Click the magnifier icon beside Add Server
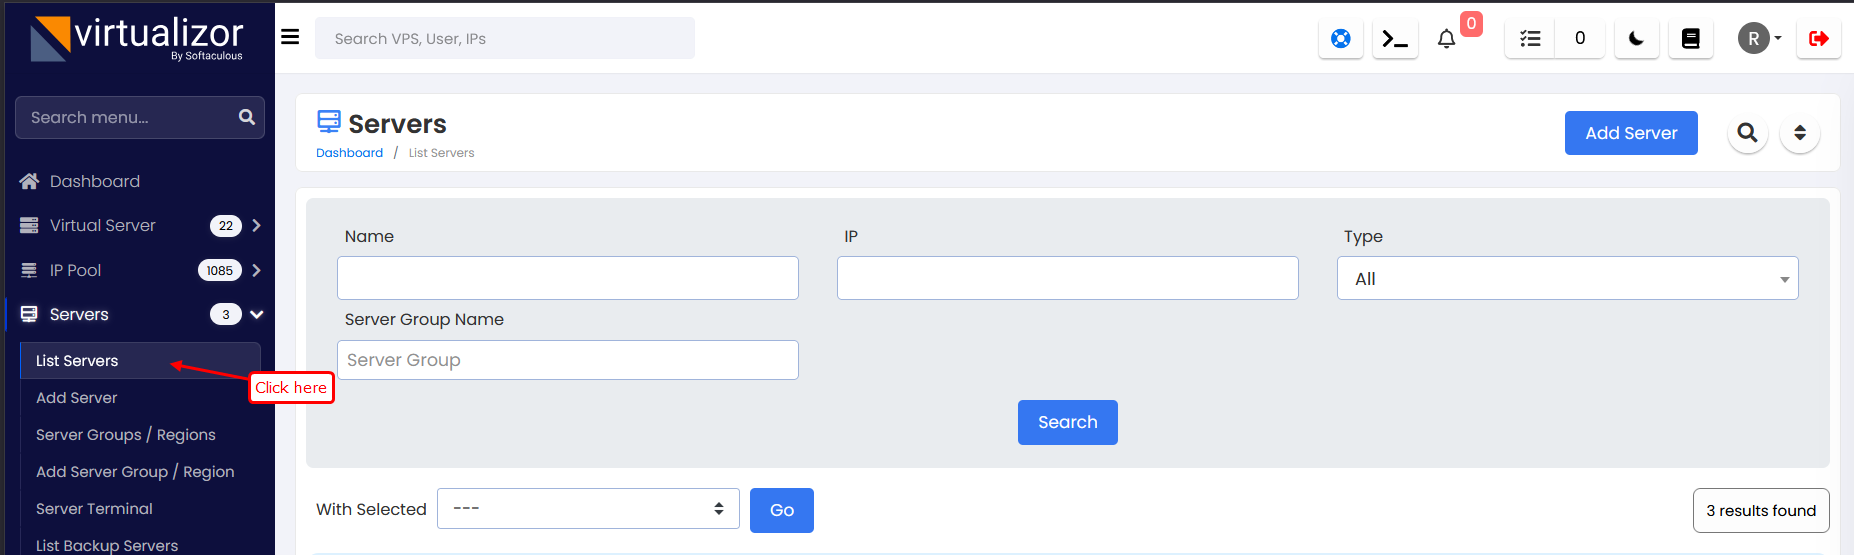The width and height of the screenshot is (1854, 555). click(x=1747, y=133)
